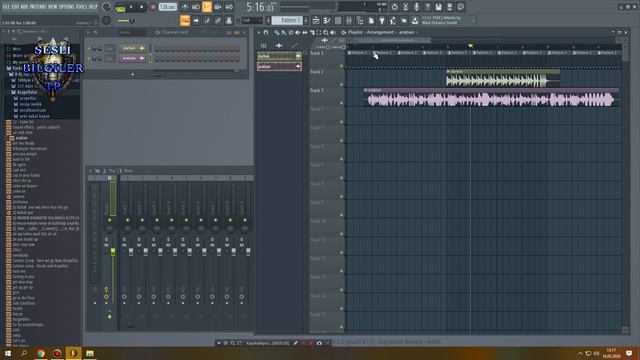The width and height of the screenshot is (640, 360).
Task: Toggle the typing keyboard to piano button
Action: click(184, 20)
